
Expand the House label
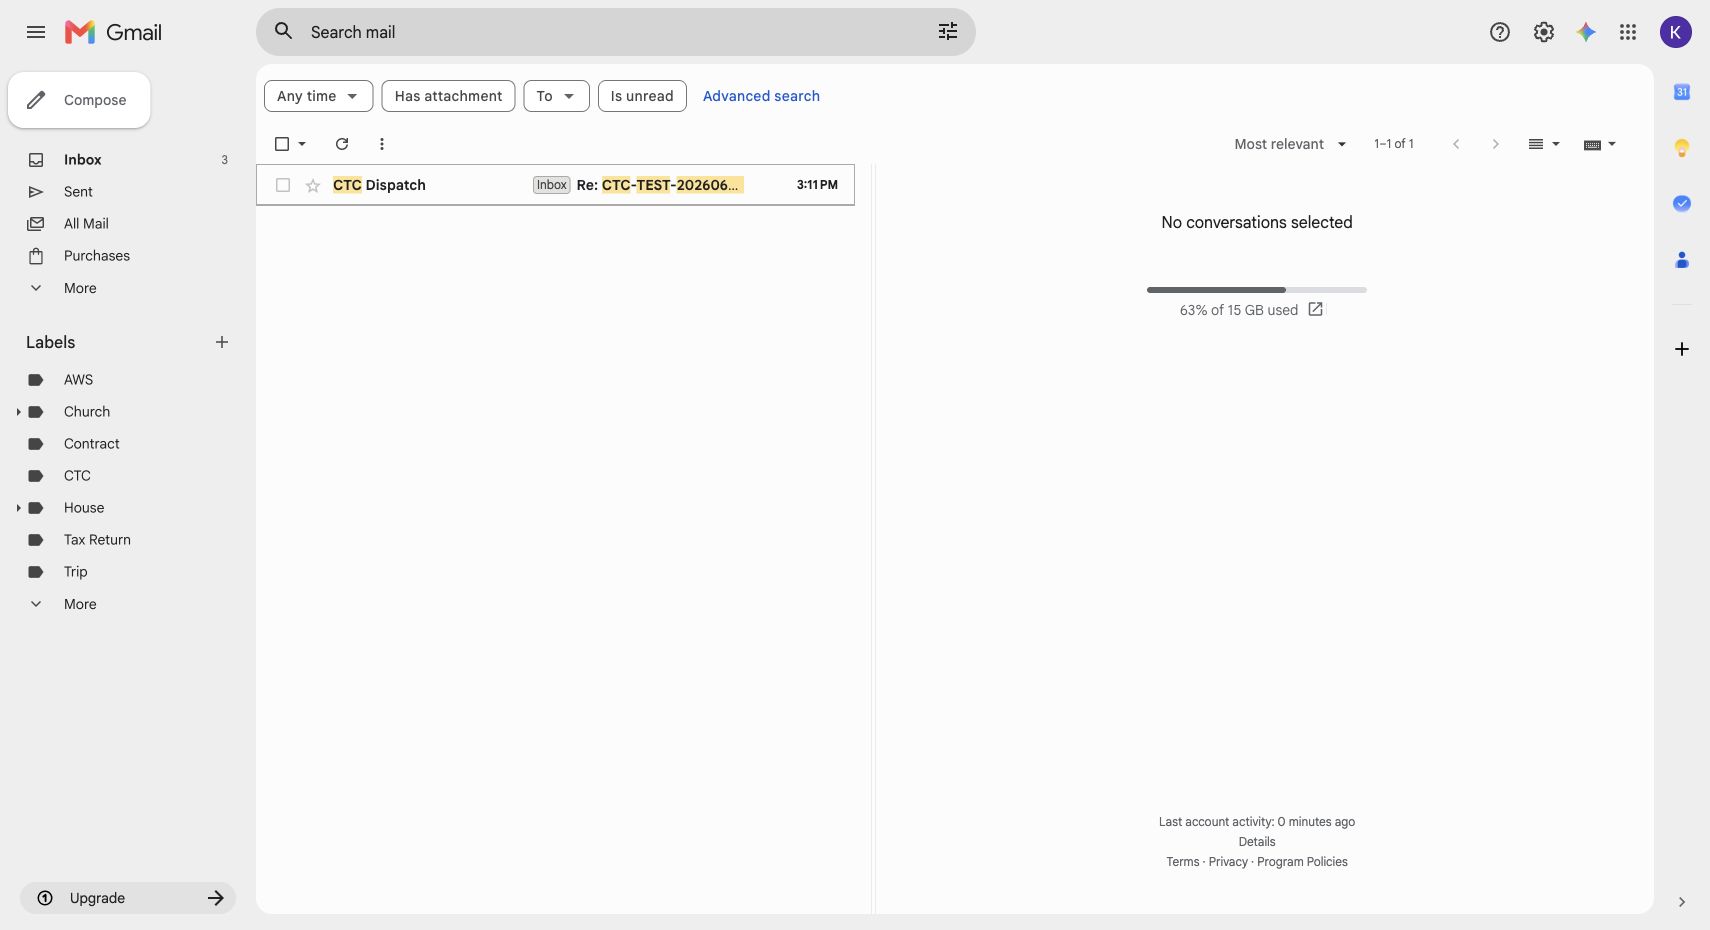(18, 508)
